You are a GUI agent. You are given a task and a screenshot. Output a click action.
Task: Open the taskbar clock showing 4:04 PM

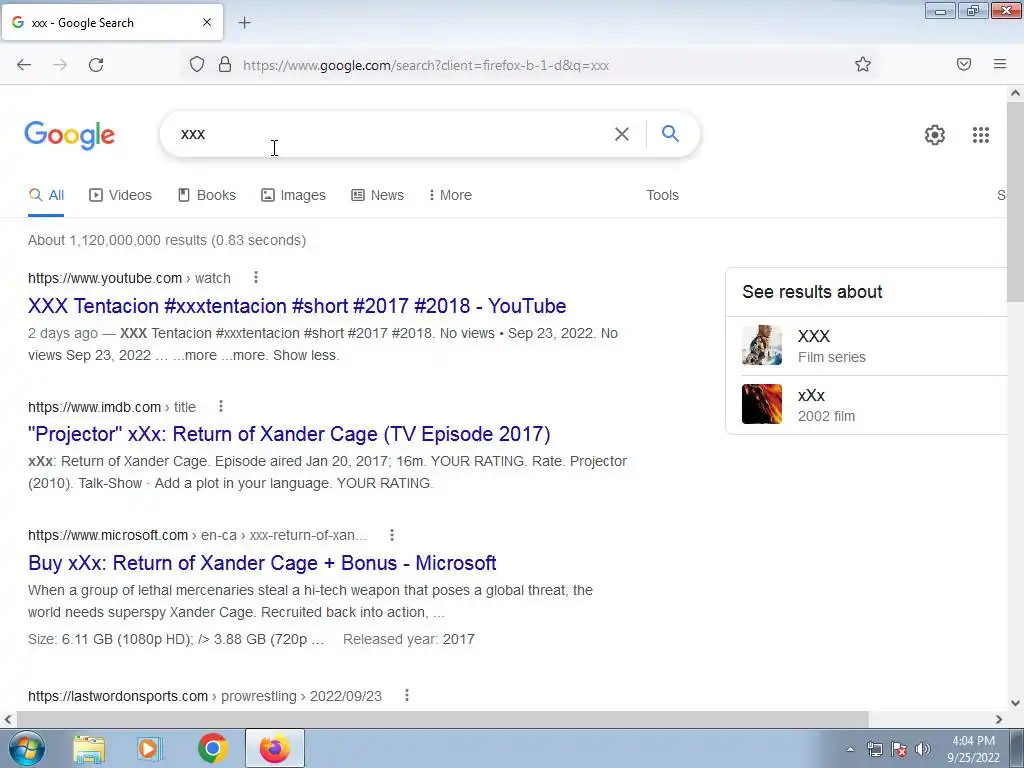tap(973, 749)
